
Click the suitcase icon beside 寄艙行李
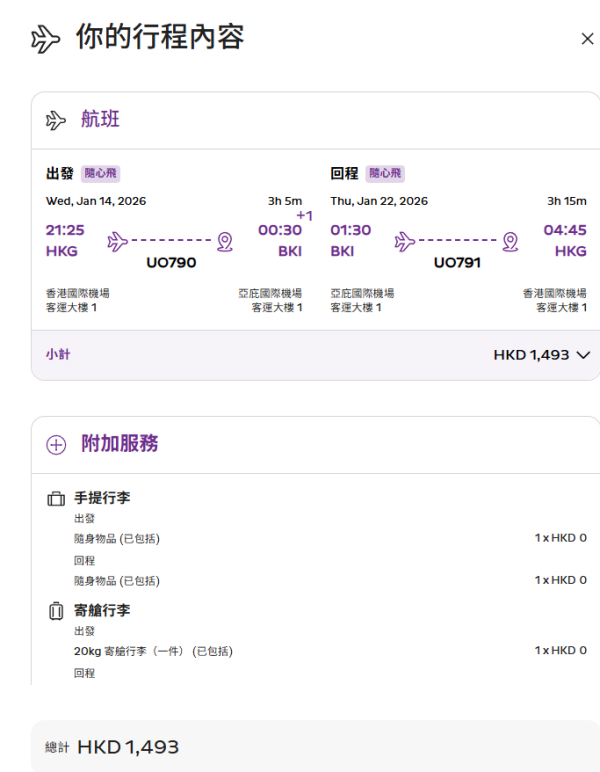[56, 610]
